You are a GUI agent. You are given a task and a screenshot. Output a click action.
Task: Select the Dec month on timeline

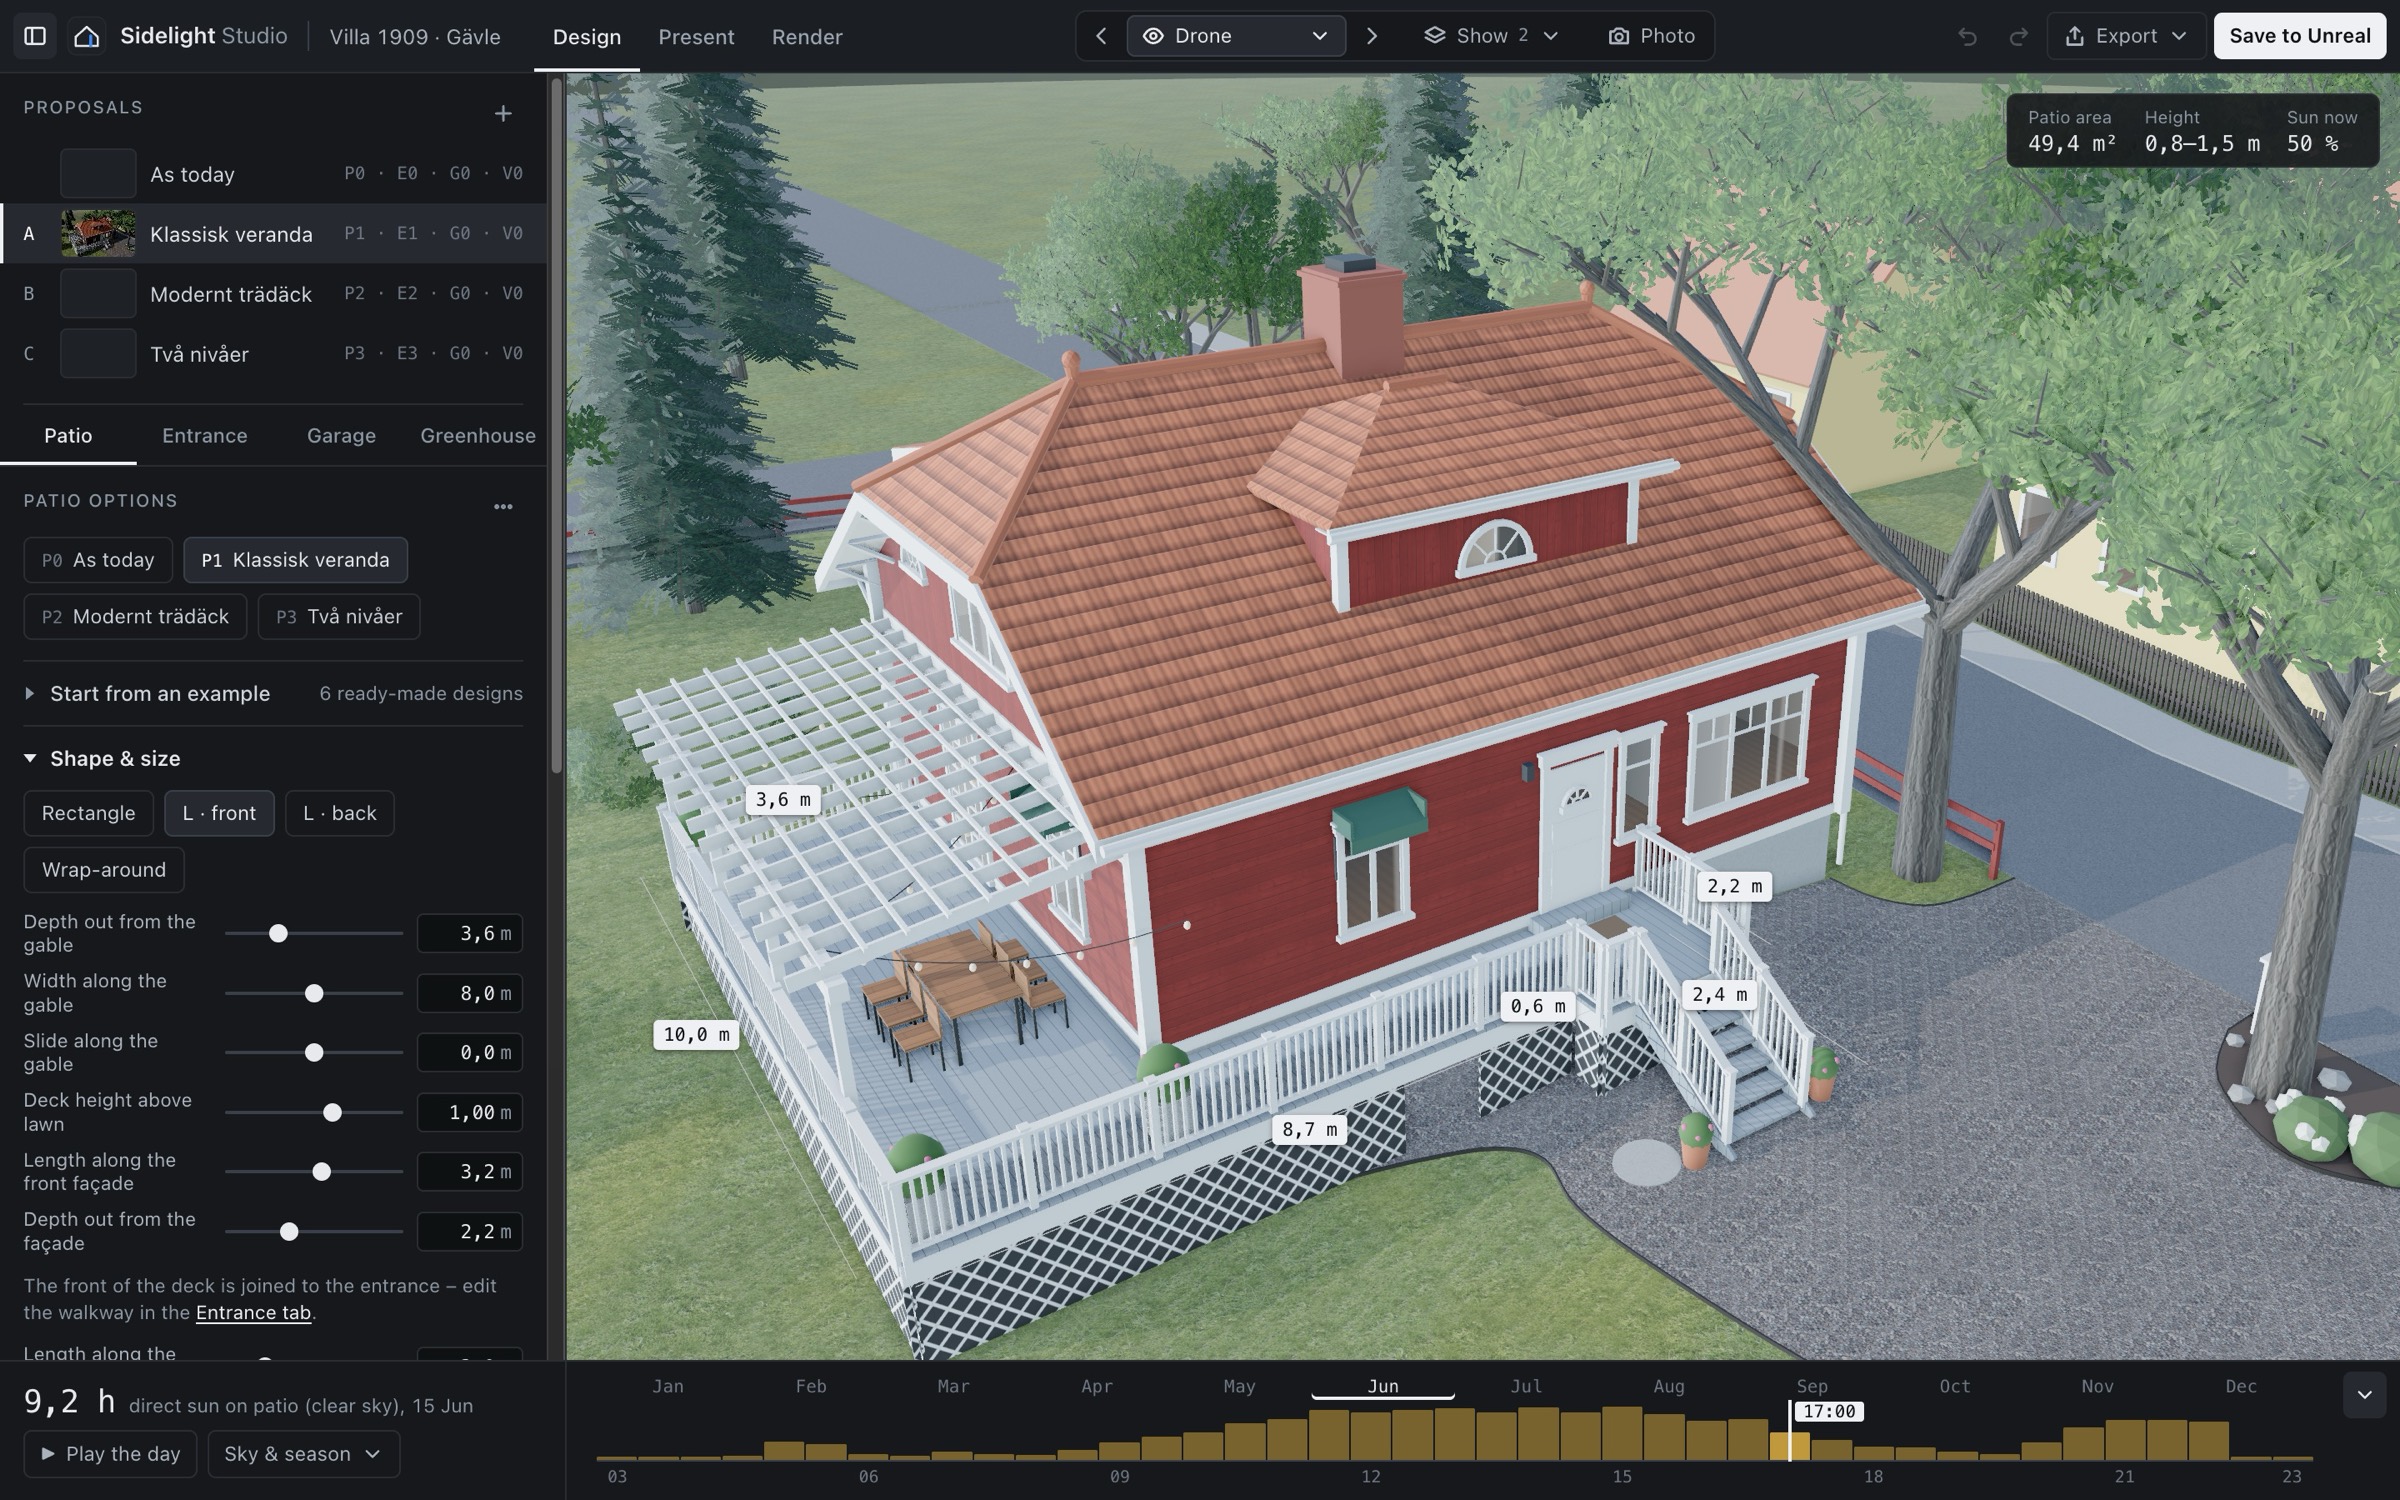pos(2241,1386)
